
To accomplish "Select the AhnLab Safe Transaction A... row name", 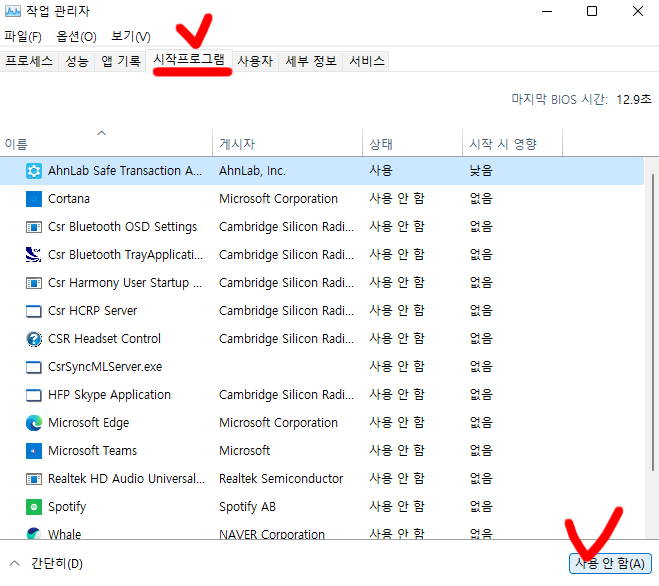I will pyautogui.click(x=125, y=171).
